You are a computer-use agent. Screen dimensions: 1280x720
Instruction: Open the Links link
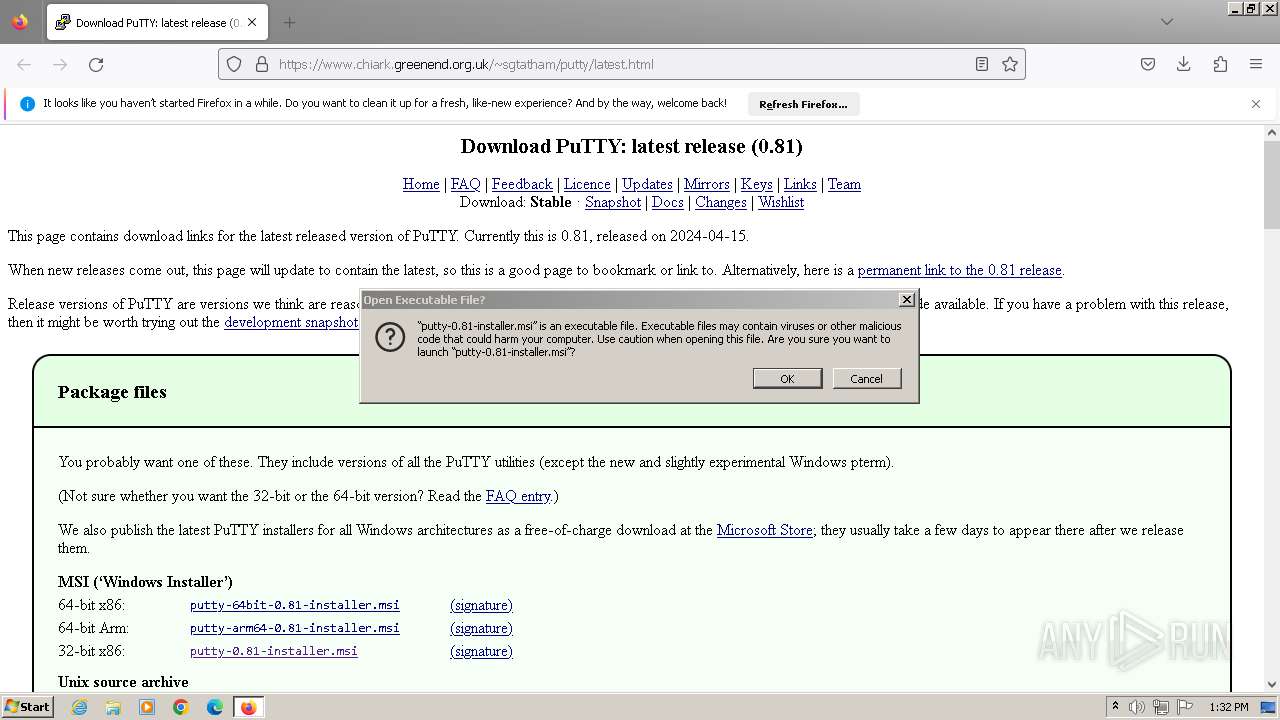point(800,184)
